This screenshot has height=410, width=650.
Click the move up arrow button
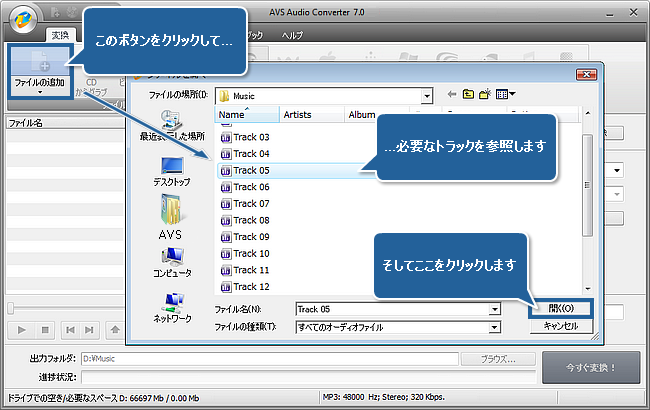pyautogui.click(x=115, y=330)
